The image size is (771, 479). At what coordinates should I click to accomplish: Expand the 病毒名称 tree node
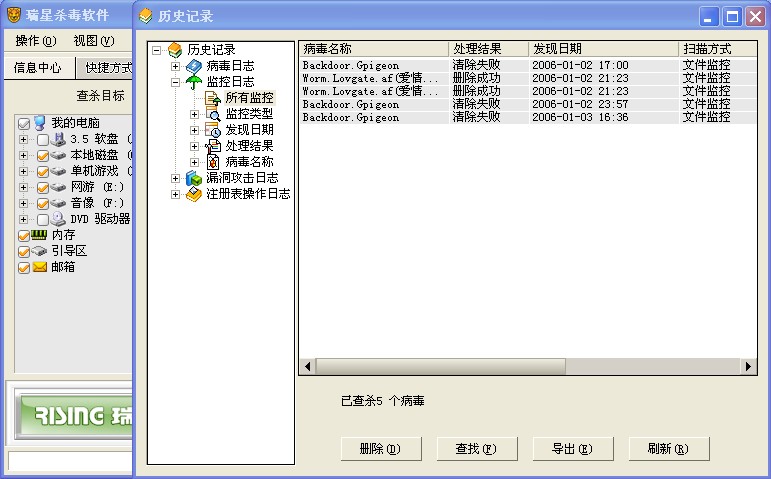(194, 162)
